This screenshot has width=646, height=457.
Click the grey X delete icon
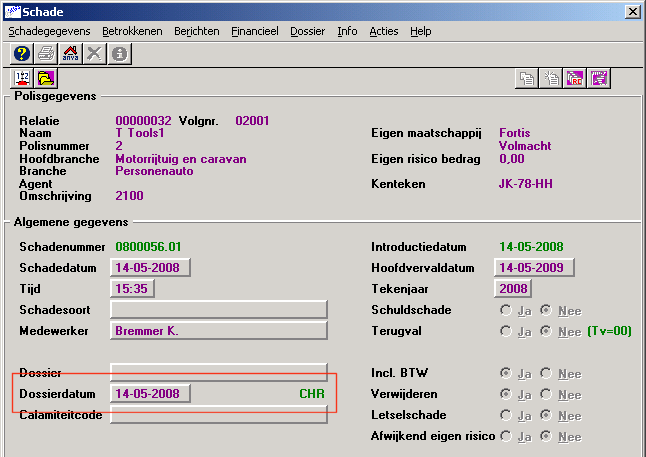pos(94,54)
